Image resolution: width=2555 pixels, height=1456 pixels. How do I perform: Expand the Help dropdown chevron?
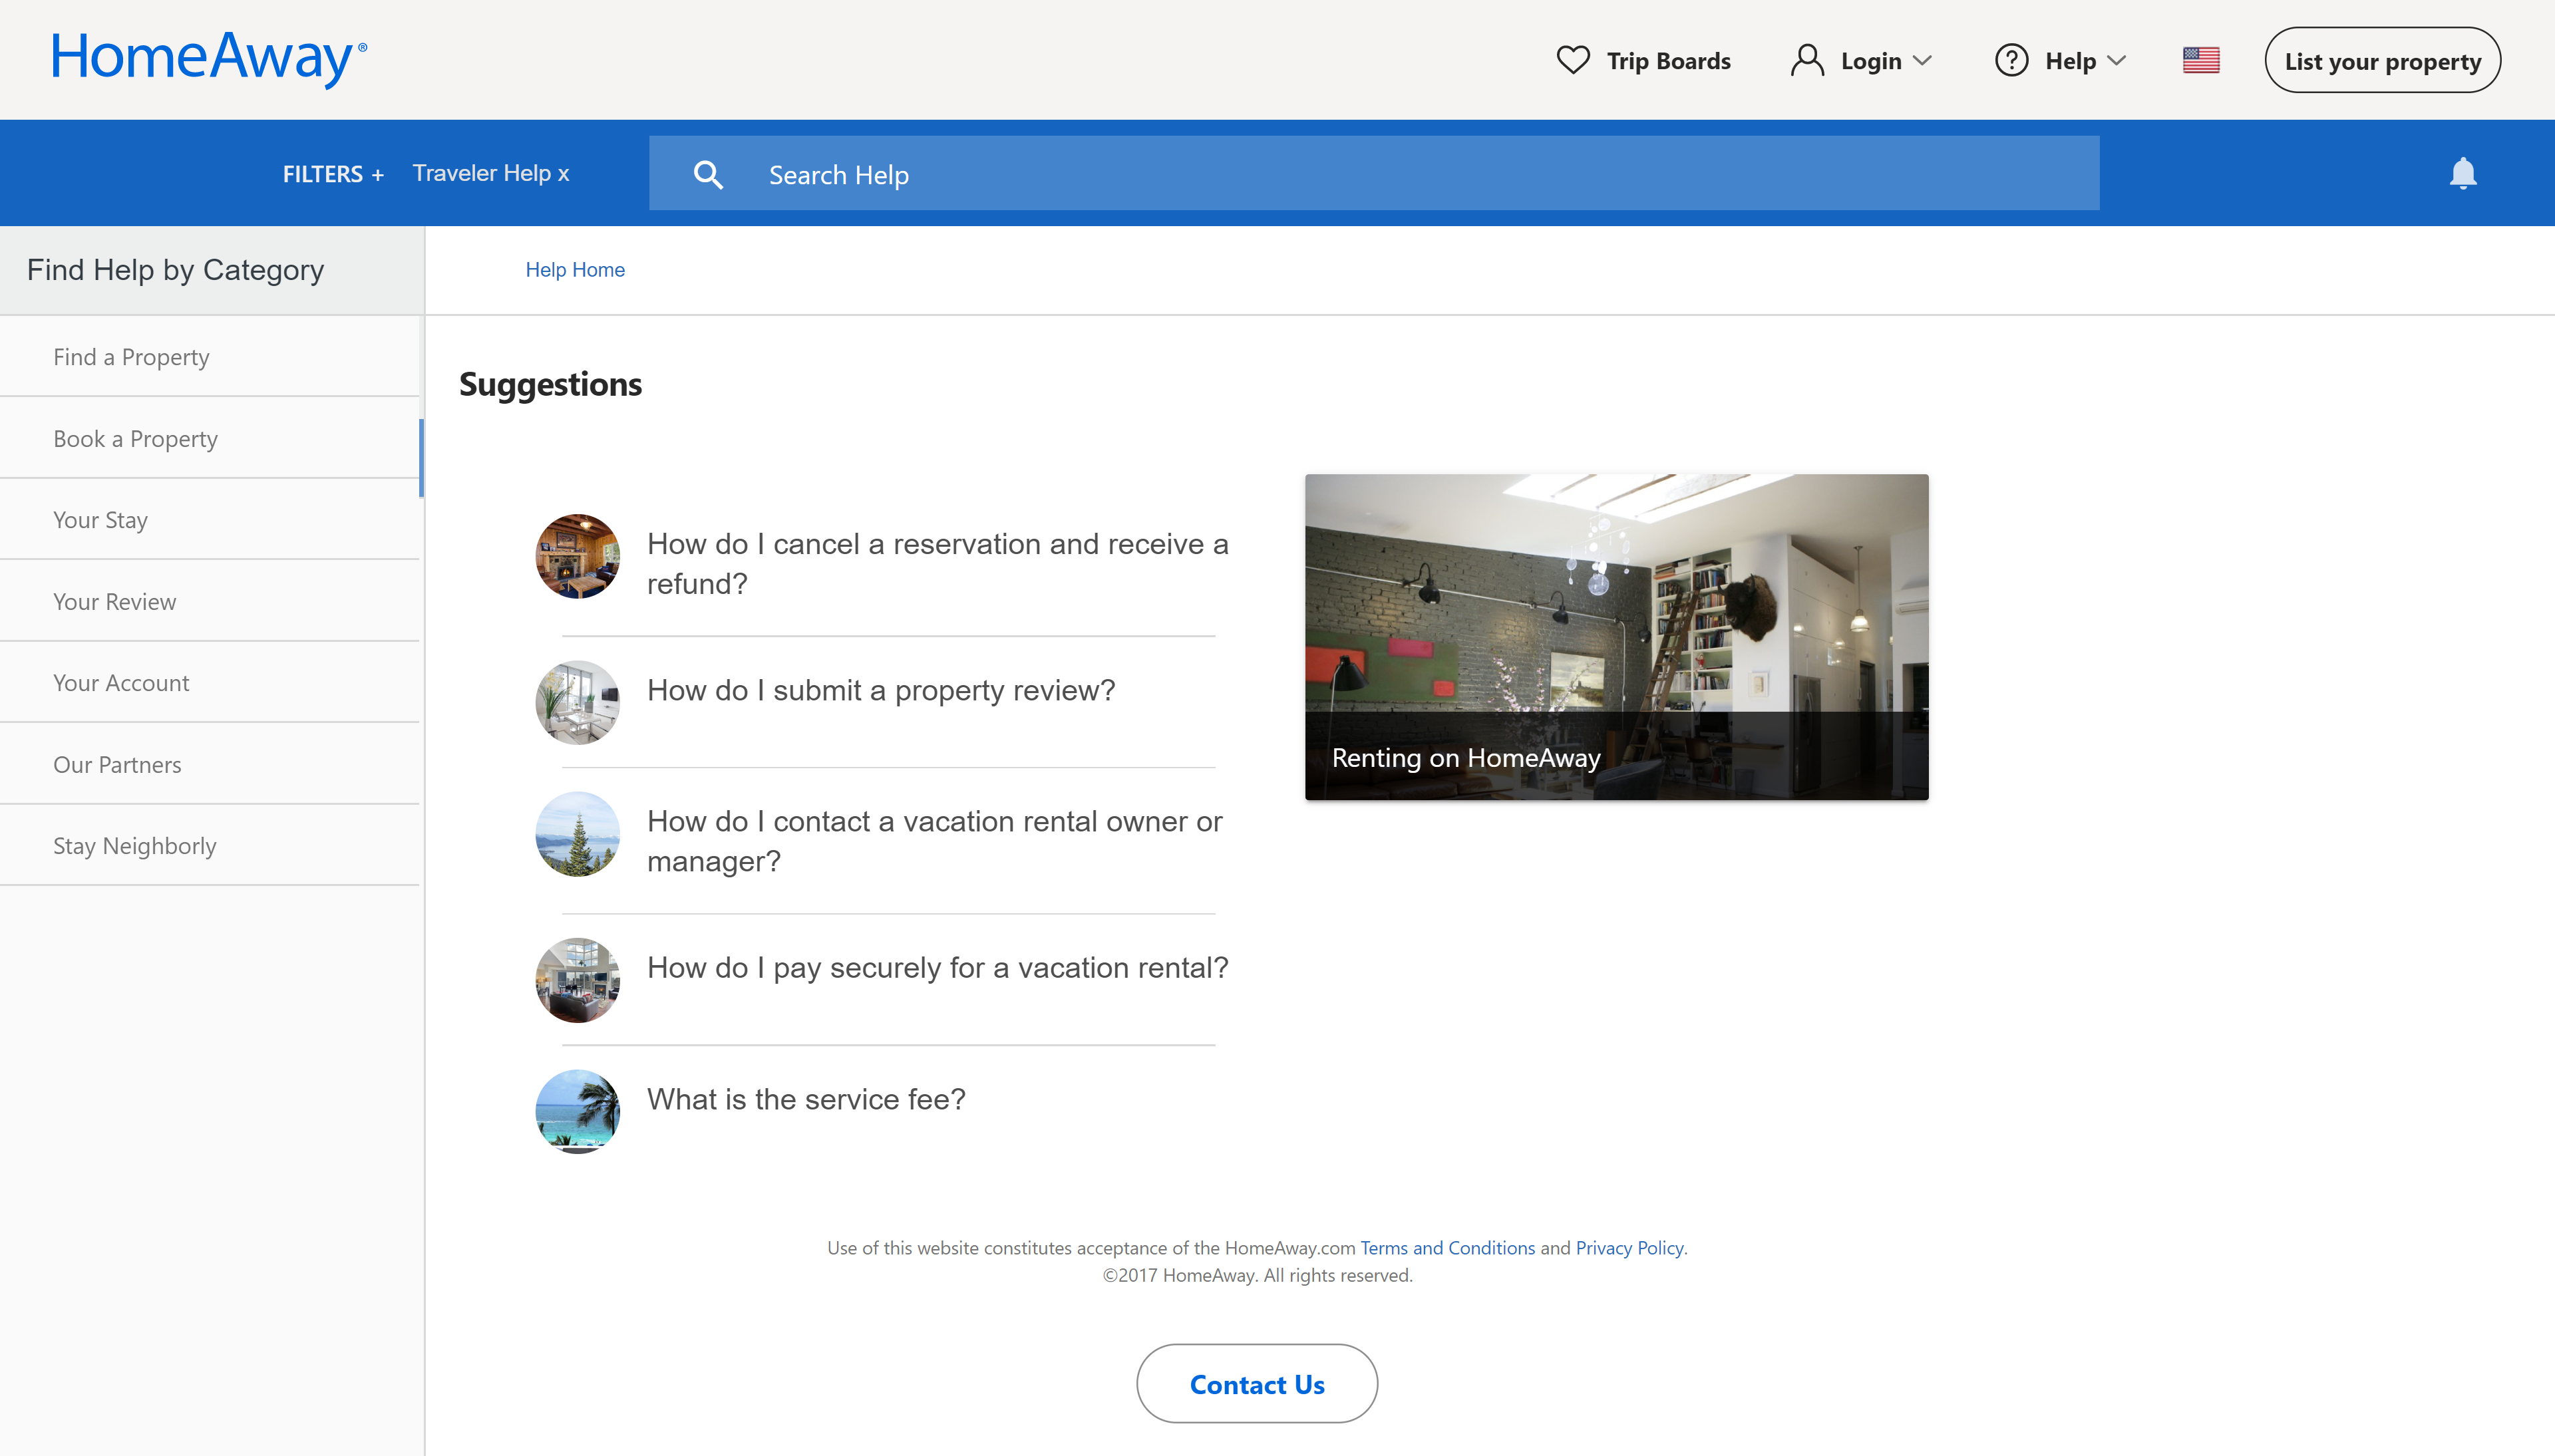pyautogui.click(x=2116, y=61)
